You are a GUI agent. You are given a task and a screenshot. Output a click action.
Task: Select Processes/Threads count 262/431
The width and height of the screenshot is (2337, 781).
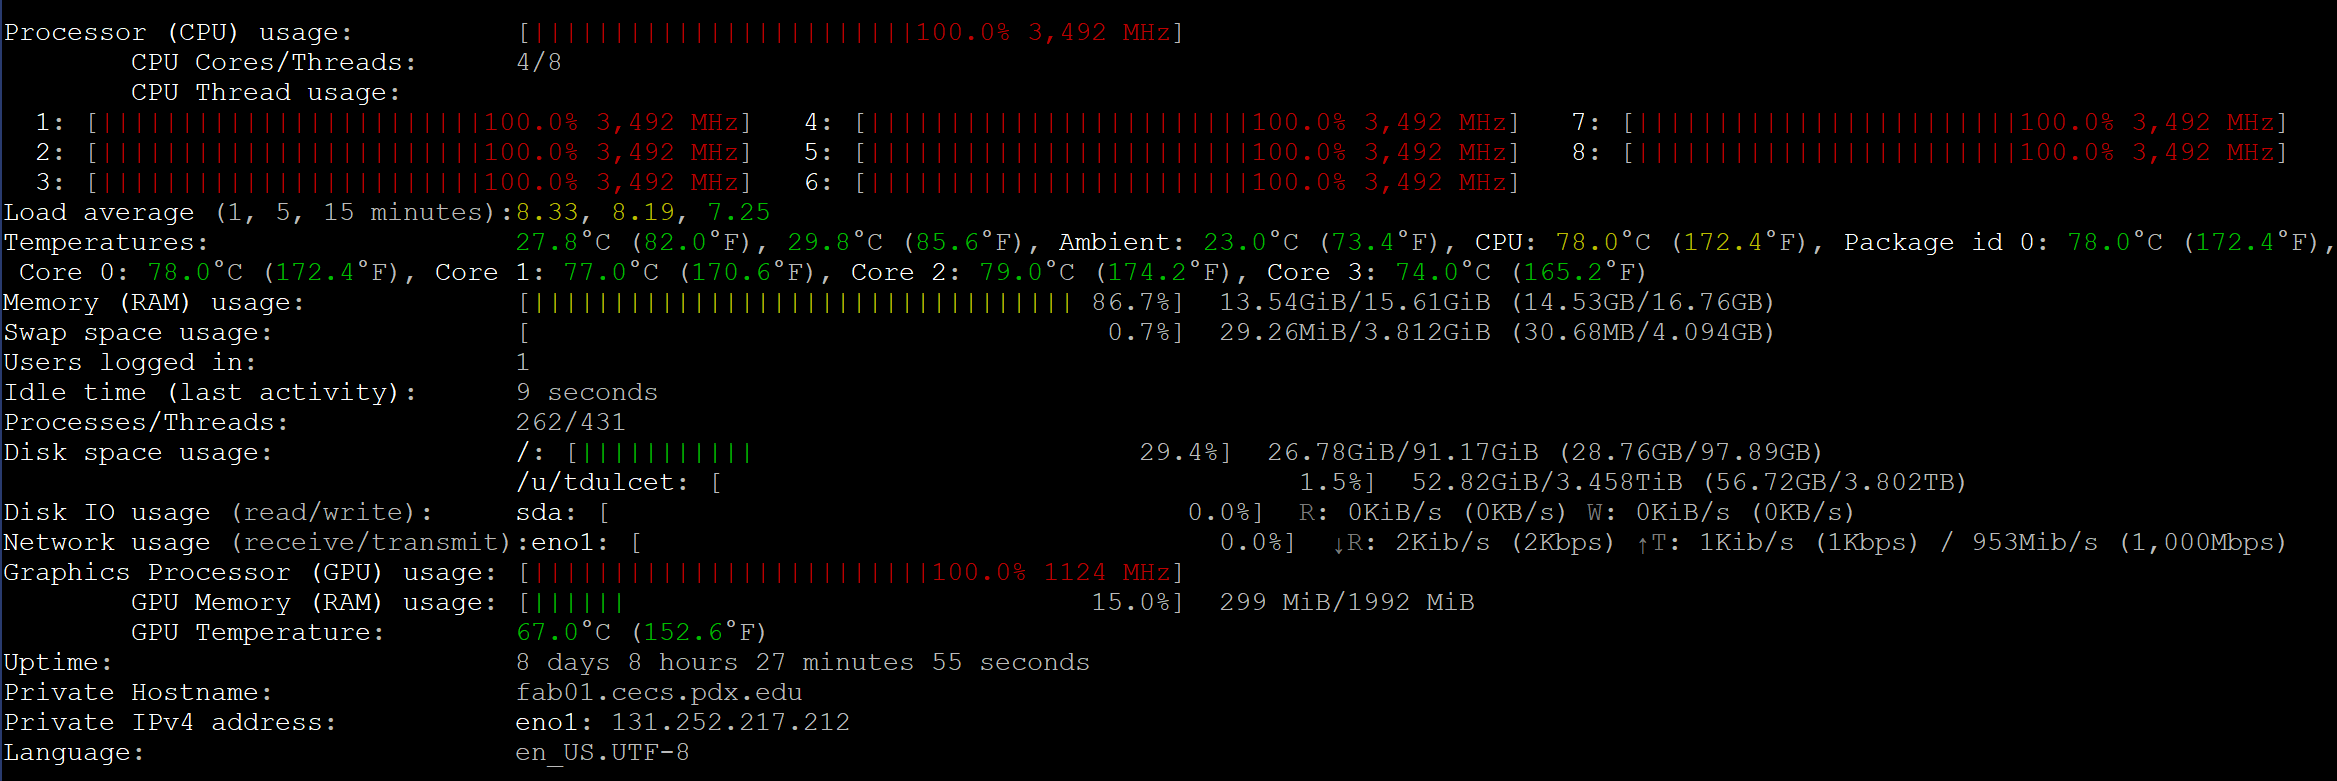[x=571, y=422]
